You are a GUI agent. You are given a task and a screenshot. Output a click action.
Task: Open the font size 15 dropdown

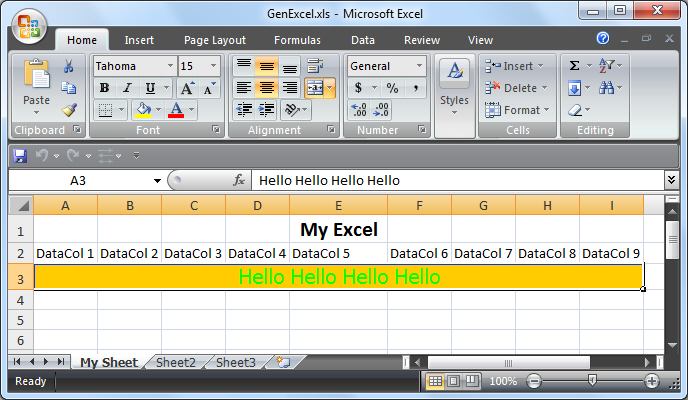(213, 66)
